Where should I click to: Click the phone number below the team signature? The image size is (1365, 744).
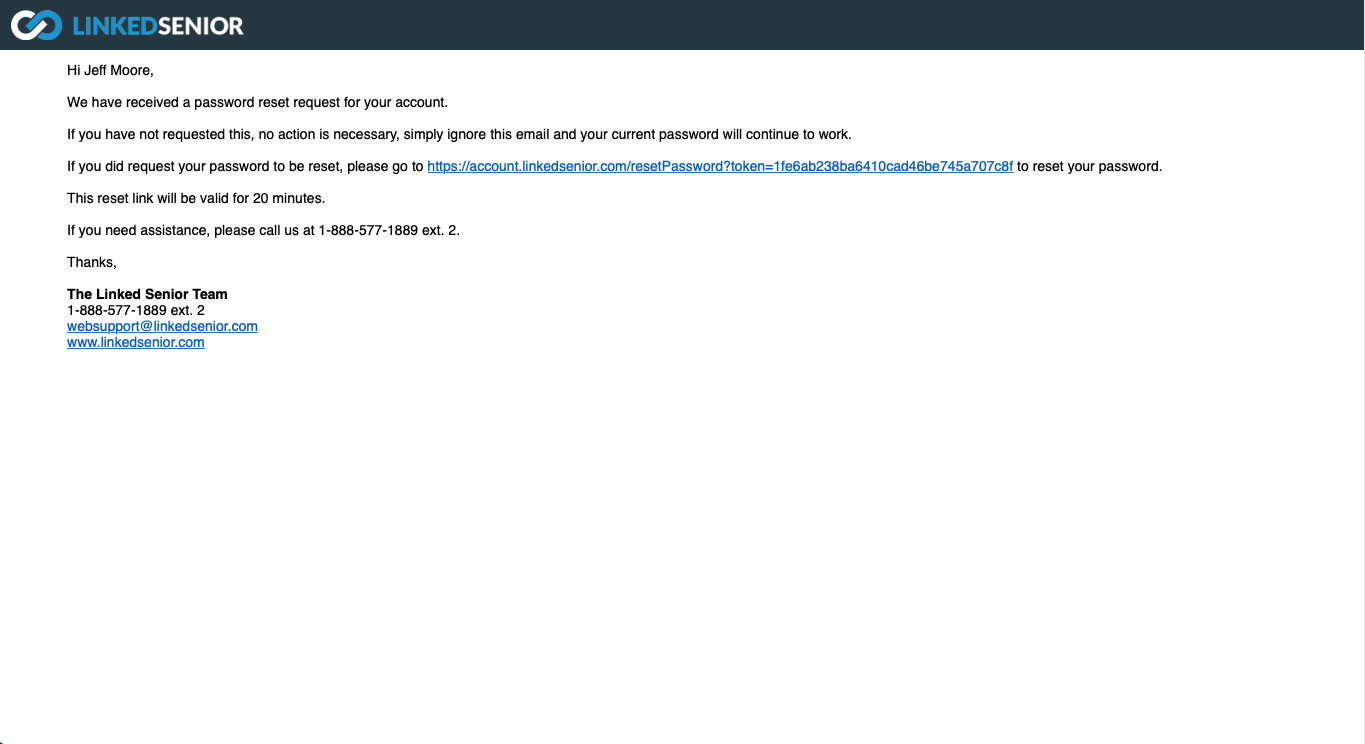tap(135, 310)
